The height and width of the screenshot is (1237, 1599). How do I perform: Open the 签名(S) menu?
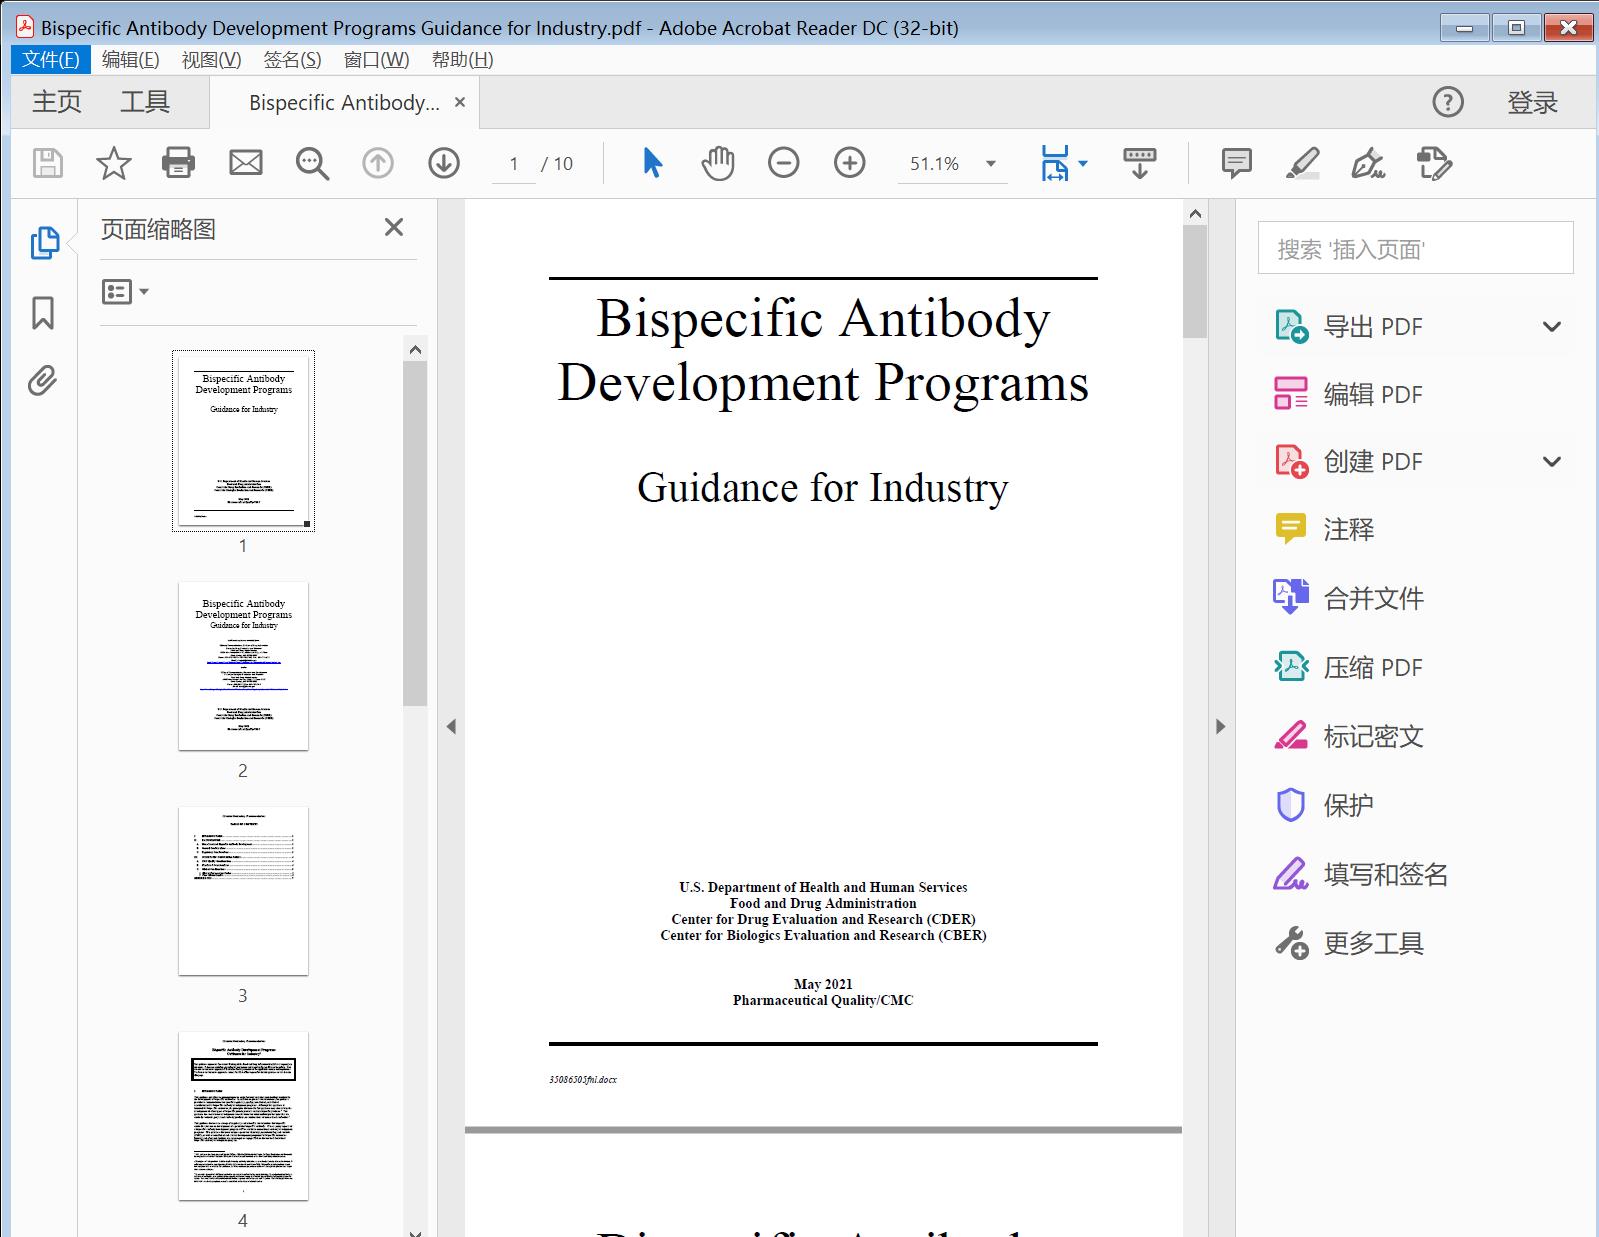pos(292,60)
